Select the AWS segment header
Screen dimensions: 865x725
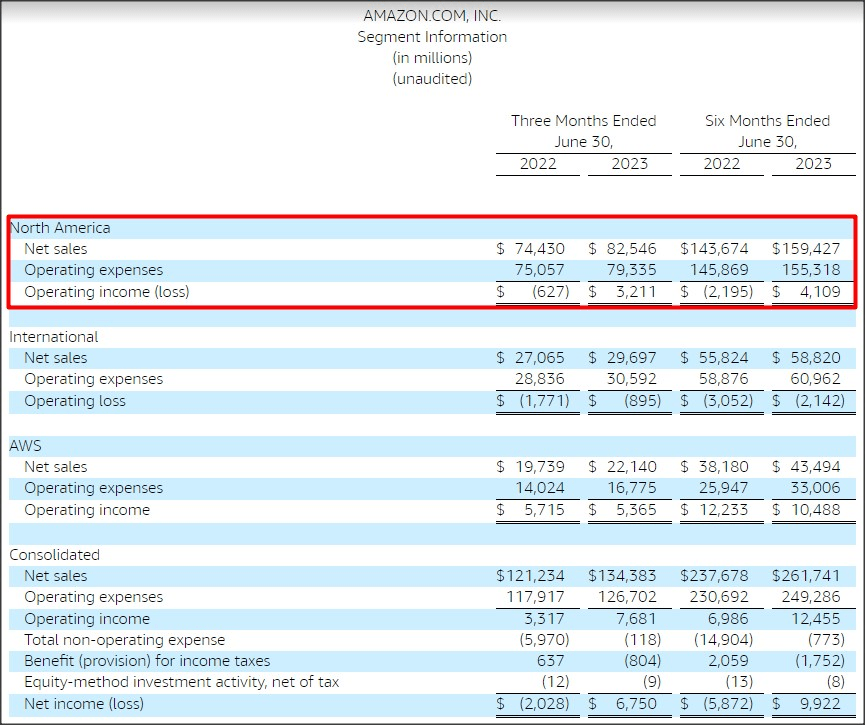coord(22,445)
